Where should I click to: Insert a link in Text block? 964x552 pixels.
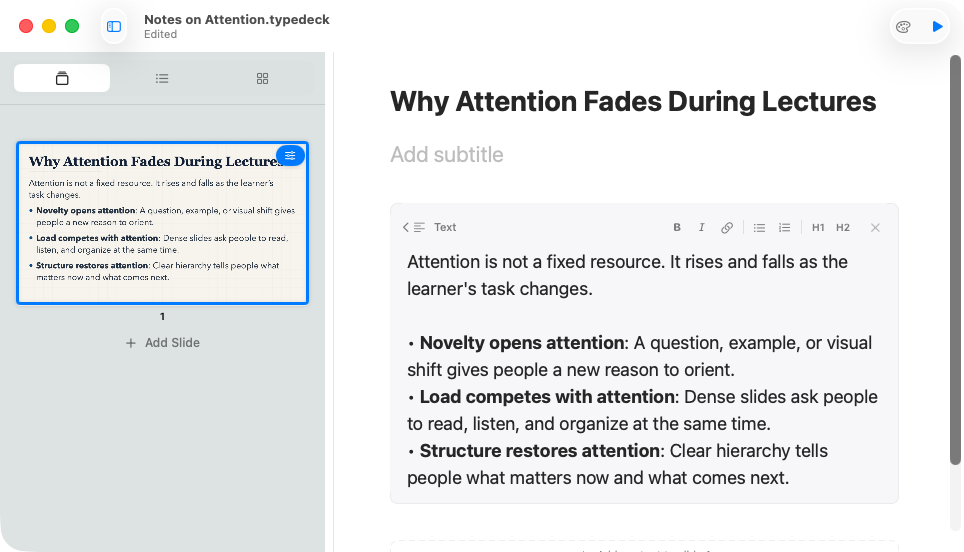click(x=727, y=227)
